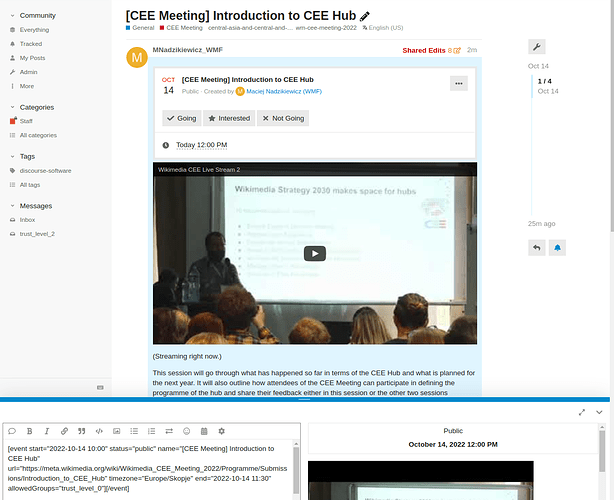The height and width of the screenshot is (500, 614).
Task: Click the MNadzikiewicz_WMF username
Action: click(x=188, y=50)
